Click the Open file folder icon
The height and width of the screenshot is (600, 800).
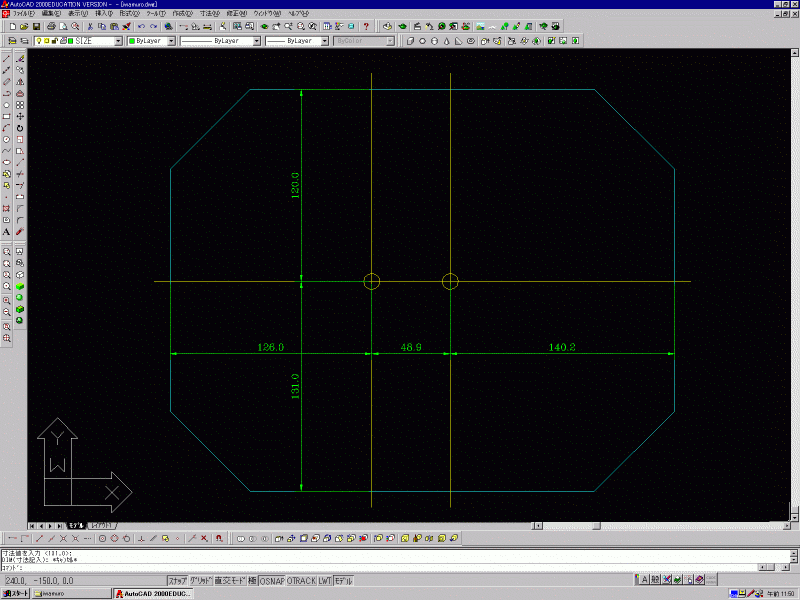coord(24,26)
